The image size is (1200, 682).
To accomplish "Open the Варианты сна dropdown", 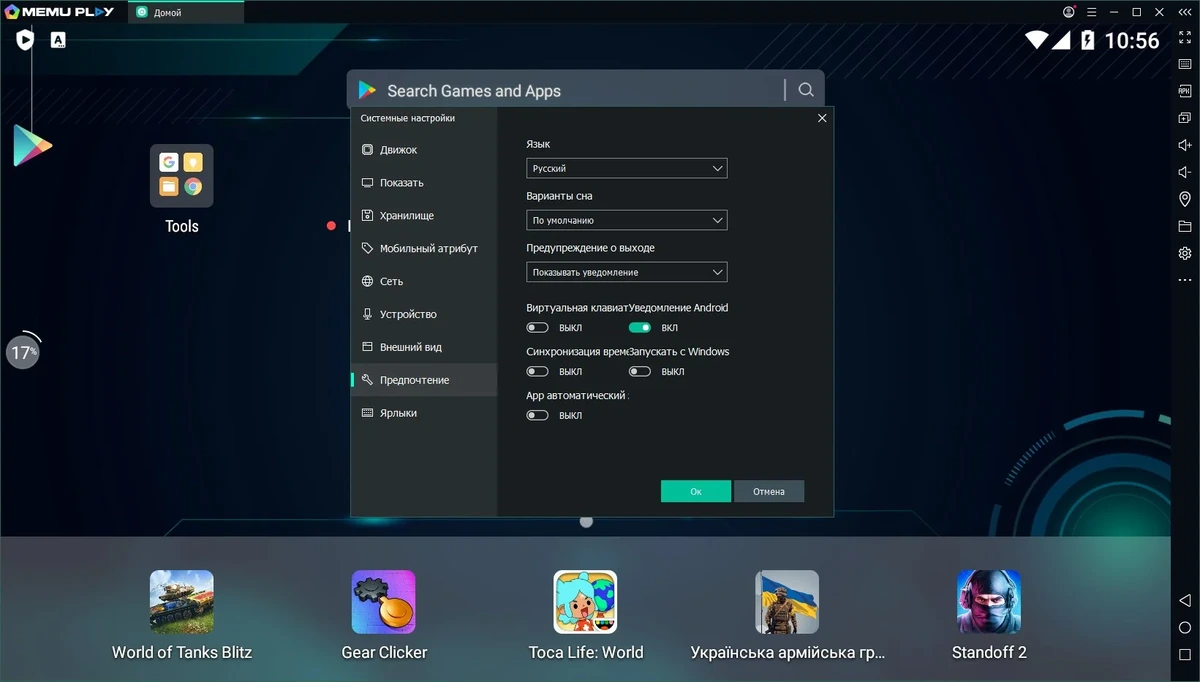I will 627,220.
